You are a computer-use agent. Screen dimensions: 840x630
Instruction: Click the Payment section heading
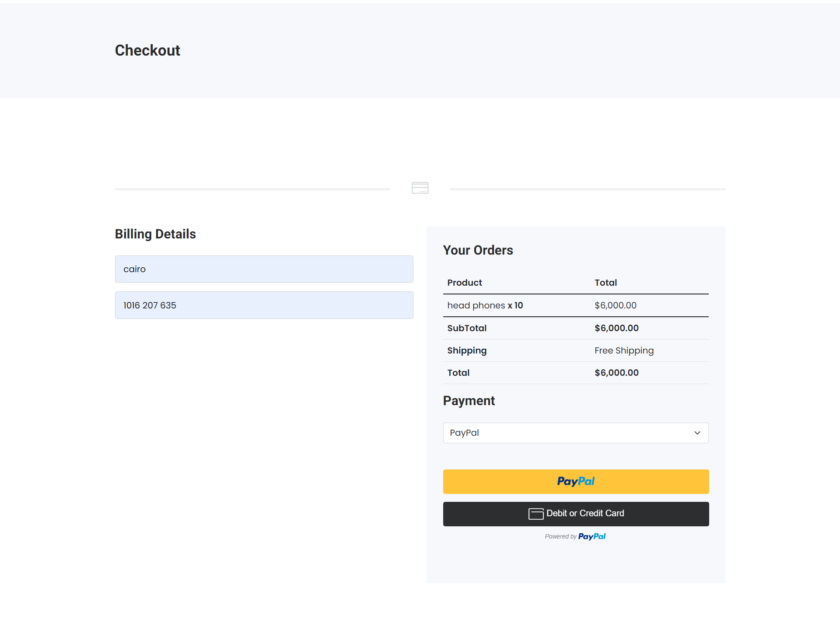tap(469, 400)
